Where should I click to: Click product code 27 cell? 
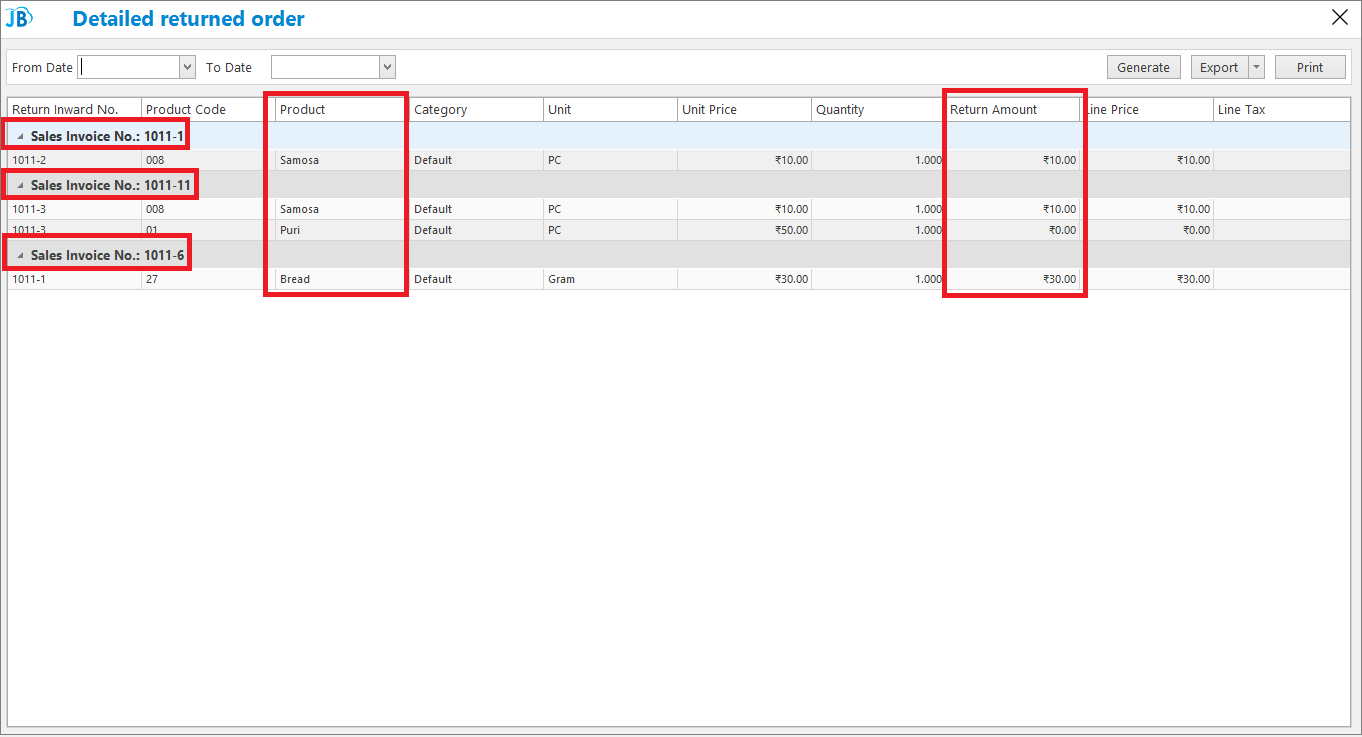[208, 279]
